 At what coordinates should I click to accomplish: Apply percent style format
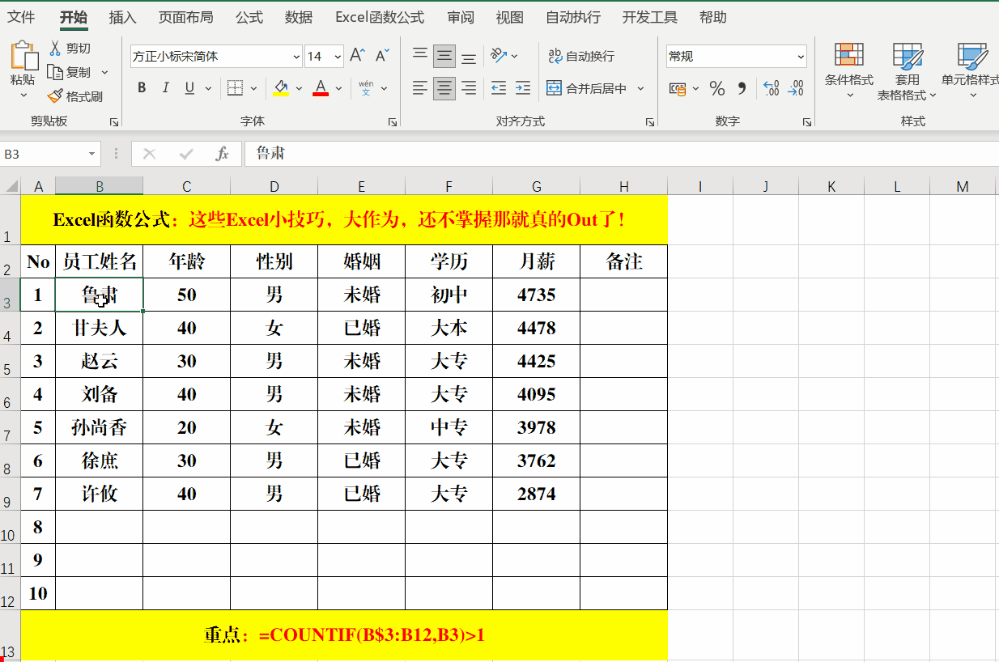point(717,88)
